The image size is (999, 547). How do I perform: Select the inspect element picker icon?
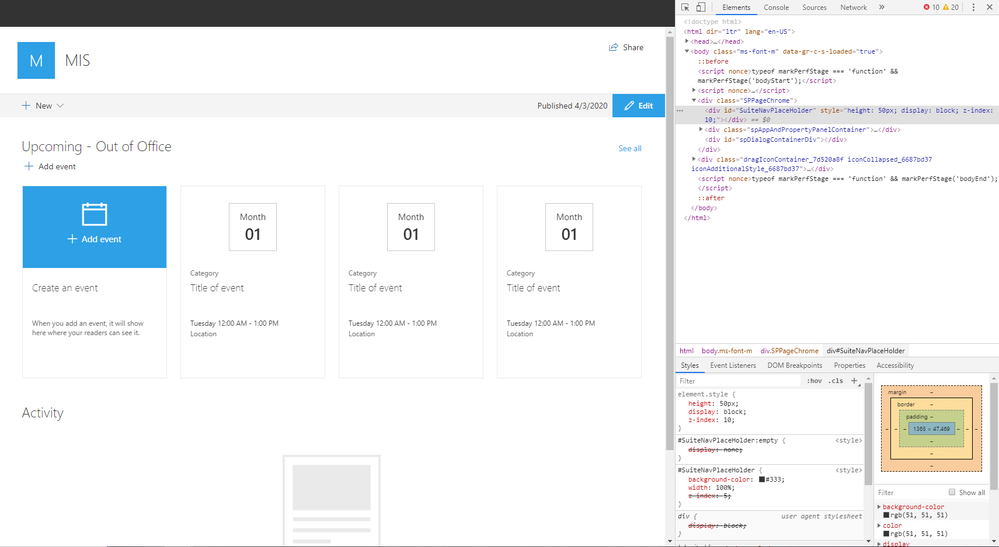coord(685,7)
